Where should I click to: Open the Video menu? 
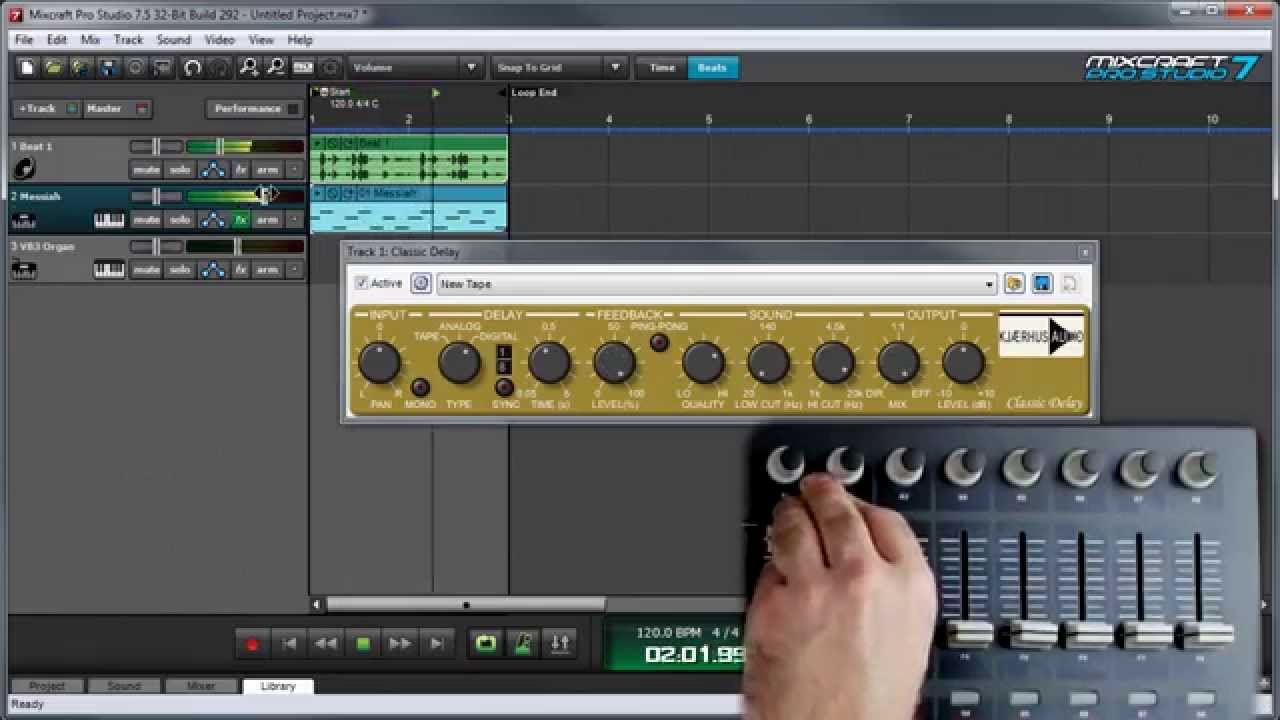pos(219,40)
